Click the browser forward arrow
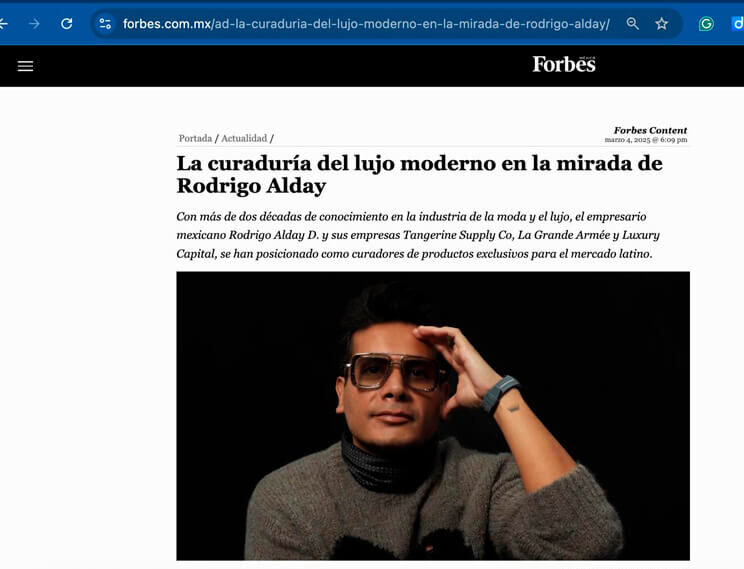Image resolution: width=744 pixels, height=569 pixels. point(34,24)
